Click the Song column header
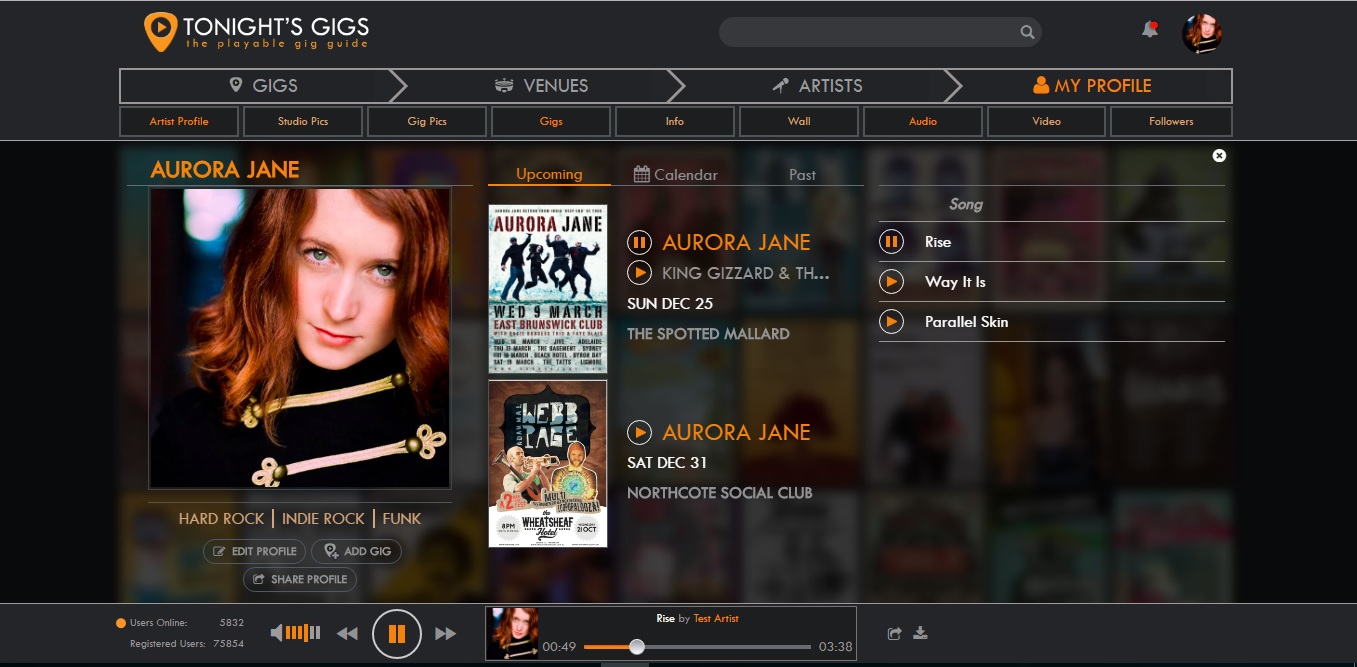 966,204
